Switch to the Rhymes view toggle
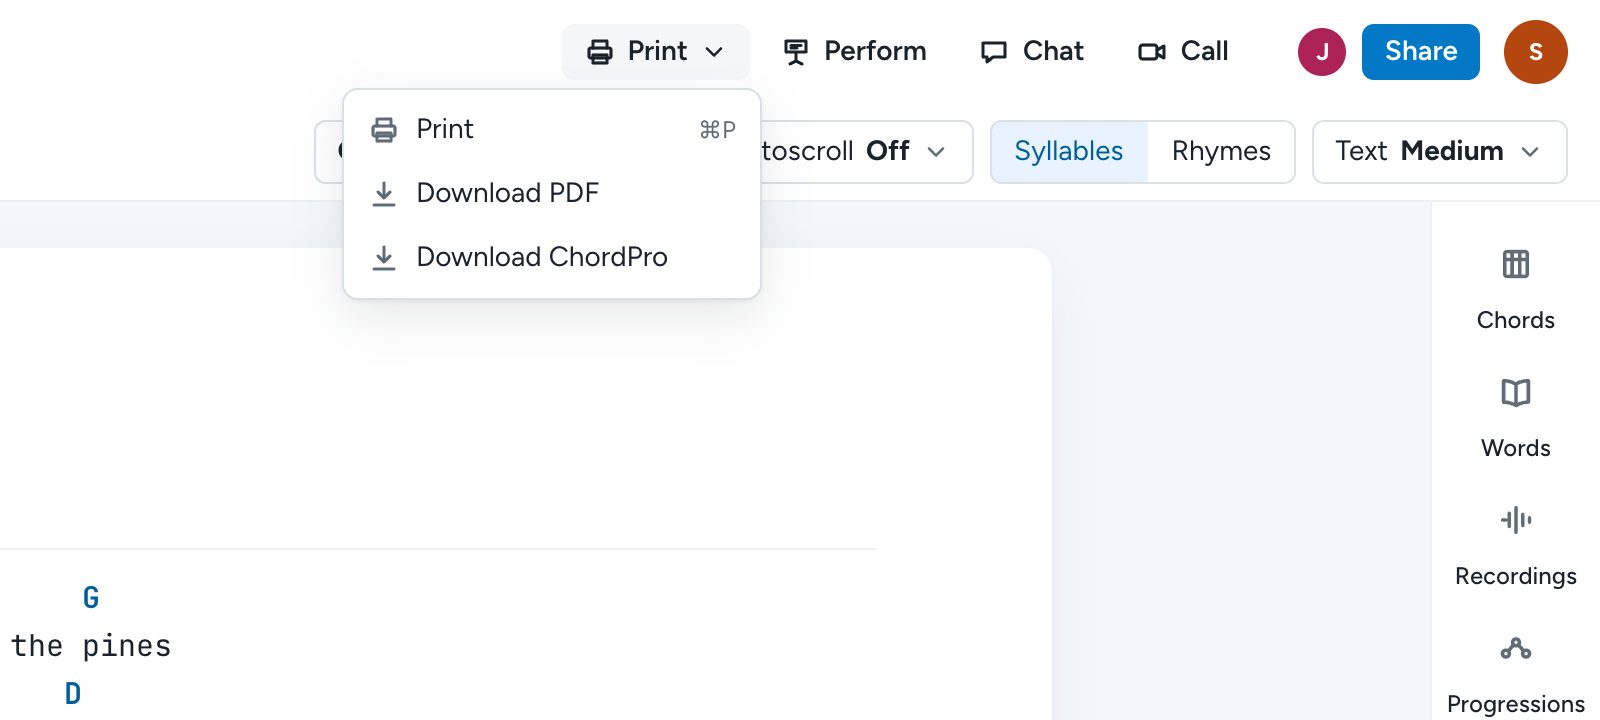 pyautogui.click(x=1221, y=152)
